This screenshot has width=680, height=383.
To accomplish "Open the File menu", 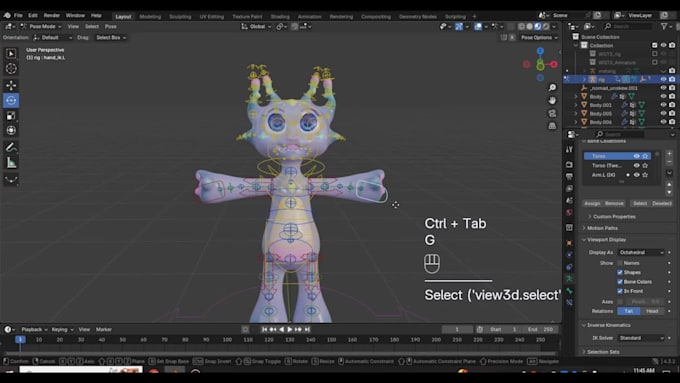I will tap(18, 16).
